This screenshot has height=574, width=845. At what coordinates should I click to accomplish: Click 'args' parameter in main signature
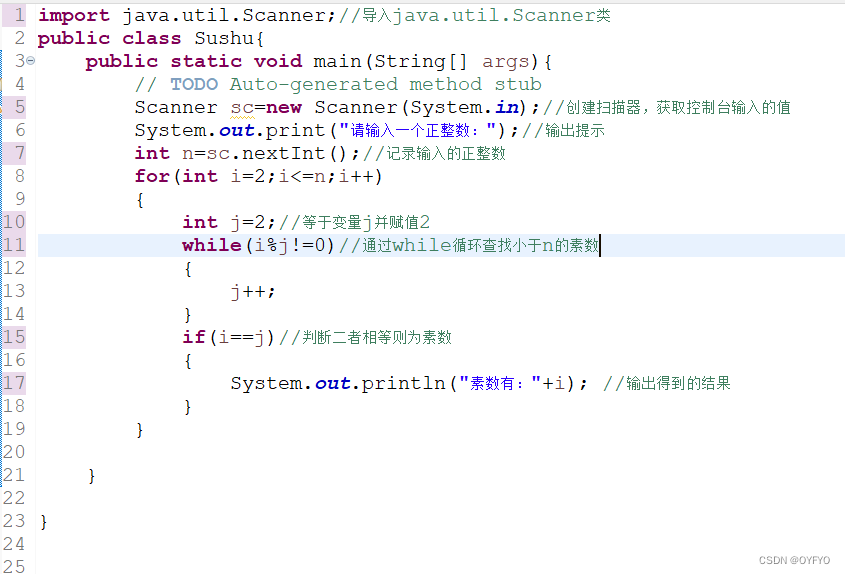click(x=505, y=62)
